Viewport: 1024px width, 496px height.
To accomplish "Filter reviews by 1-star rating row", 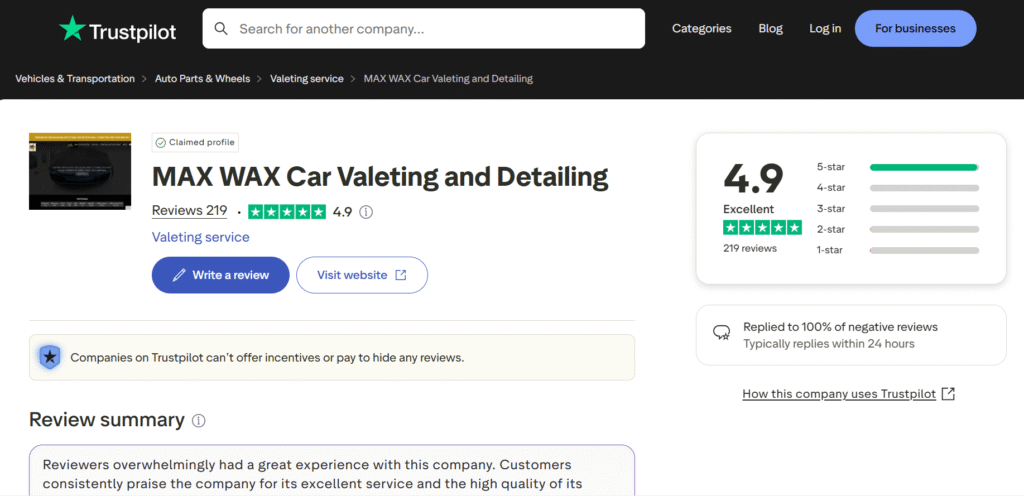I will (897, 250).
